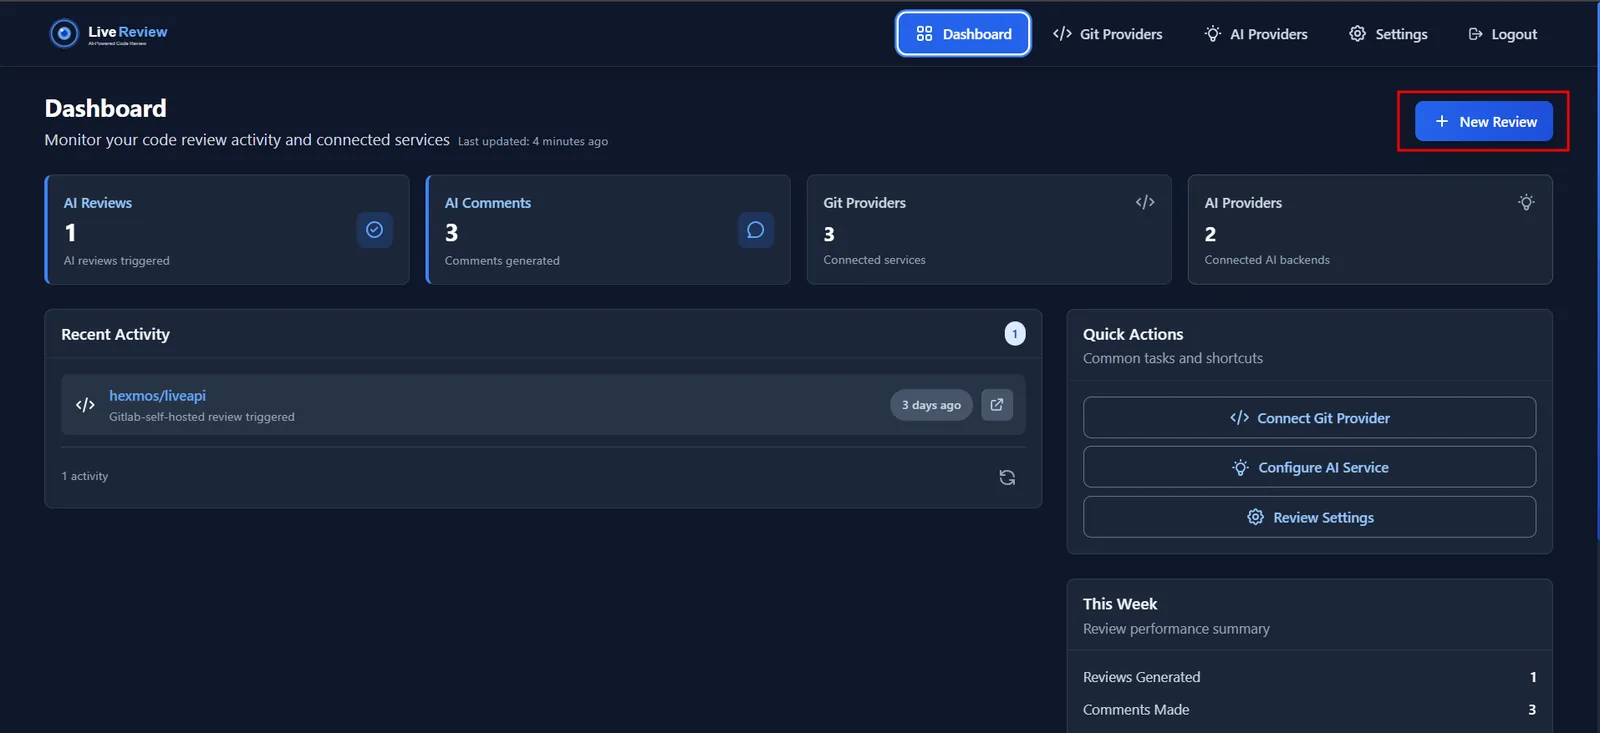Open Settings in the top navigation

(x=1388, y=34)
